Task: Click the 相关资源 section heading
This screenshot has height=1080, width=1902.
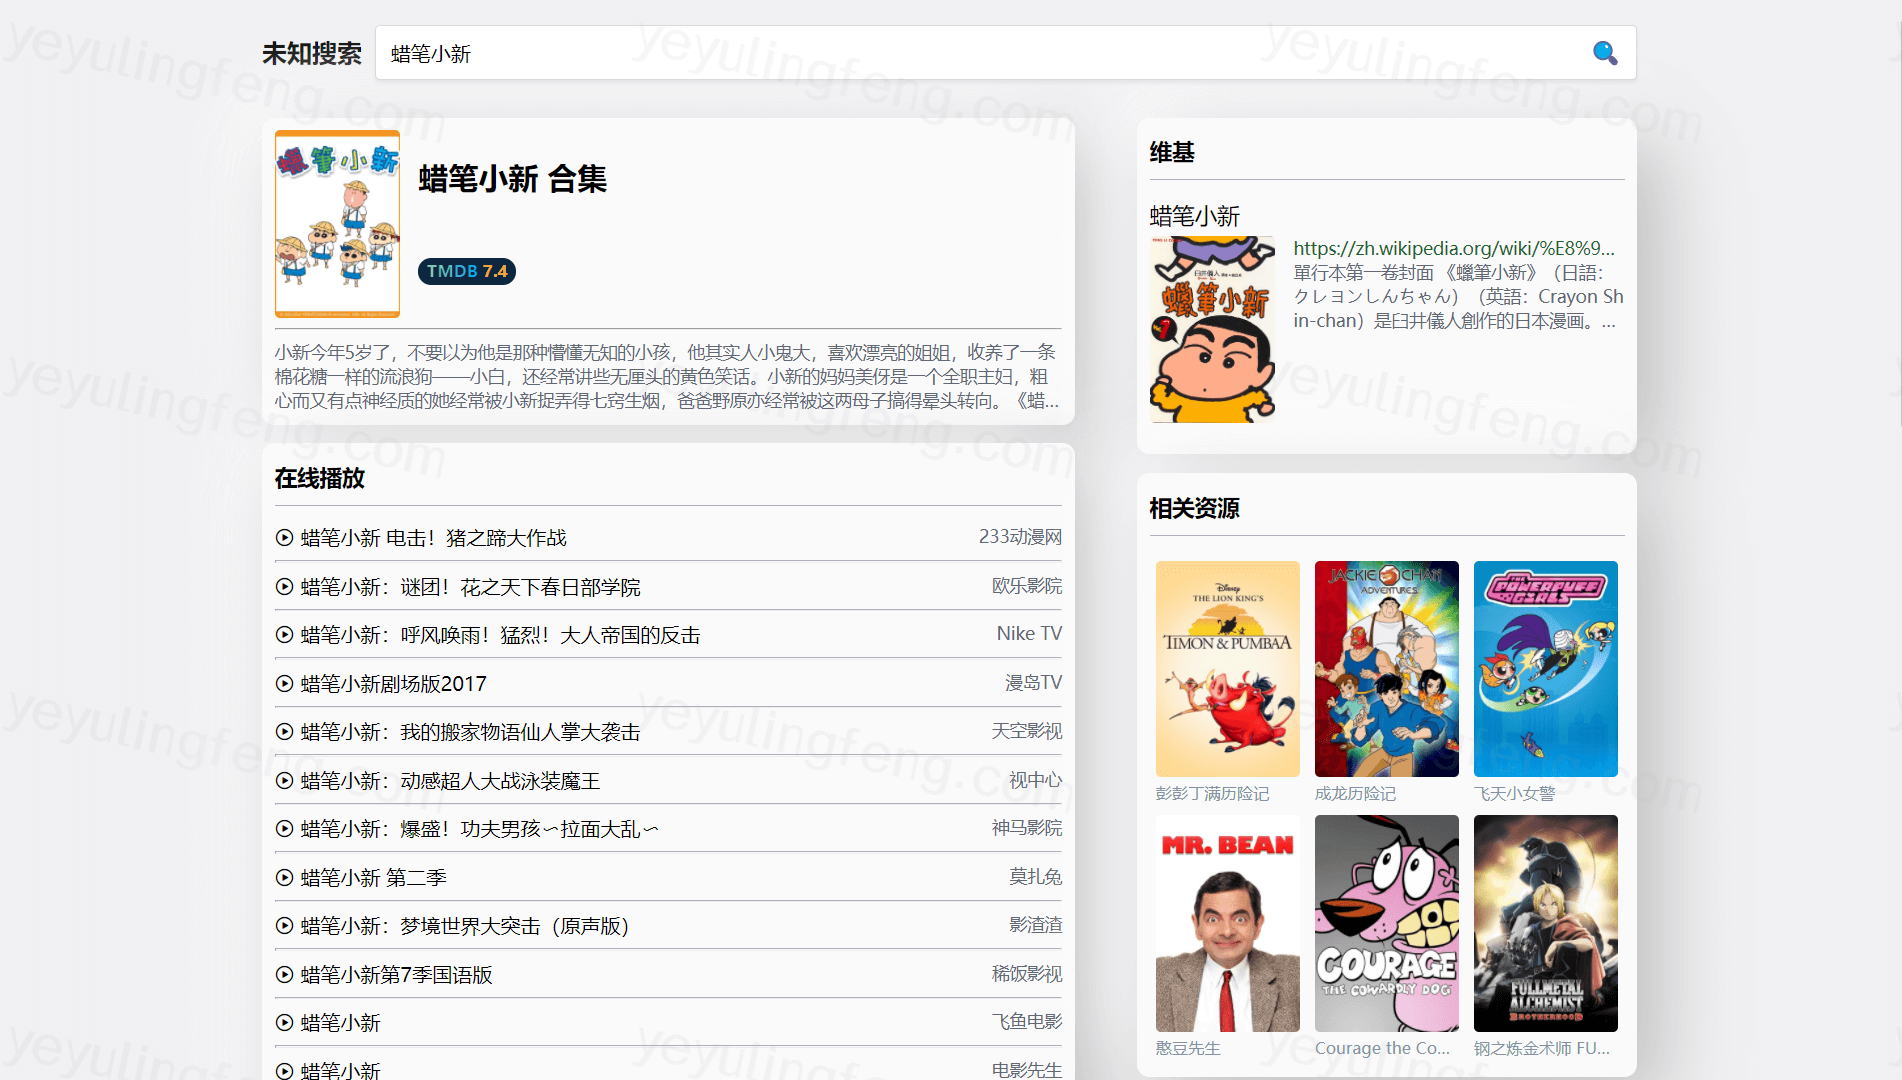Action: (x=1195, y=509)
